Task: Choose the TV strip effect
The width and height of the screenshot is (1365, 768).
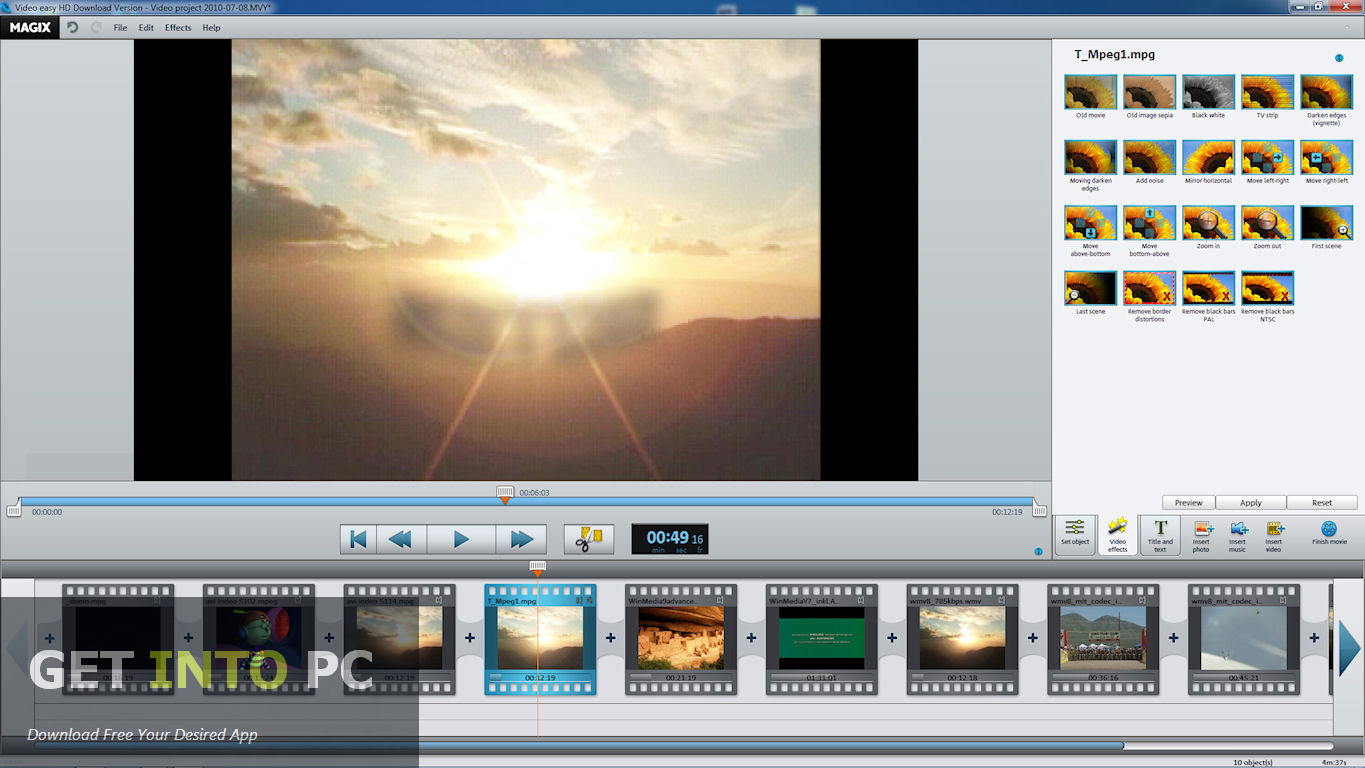Action: point(1267,92)
